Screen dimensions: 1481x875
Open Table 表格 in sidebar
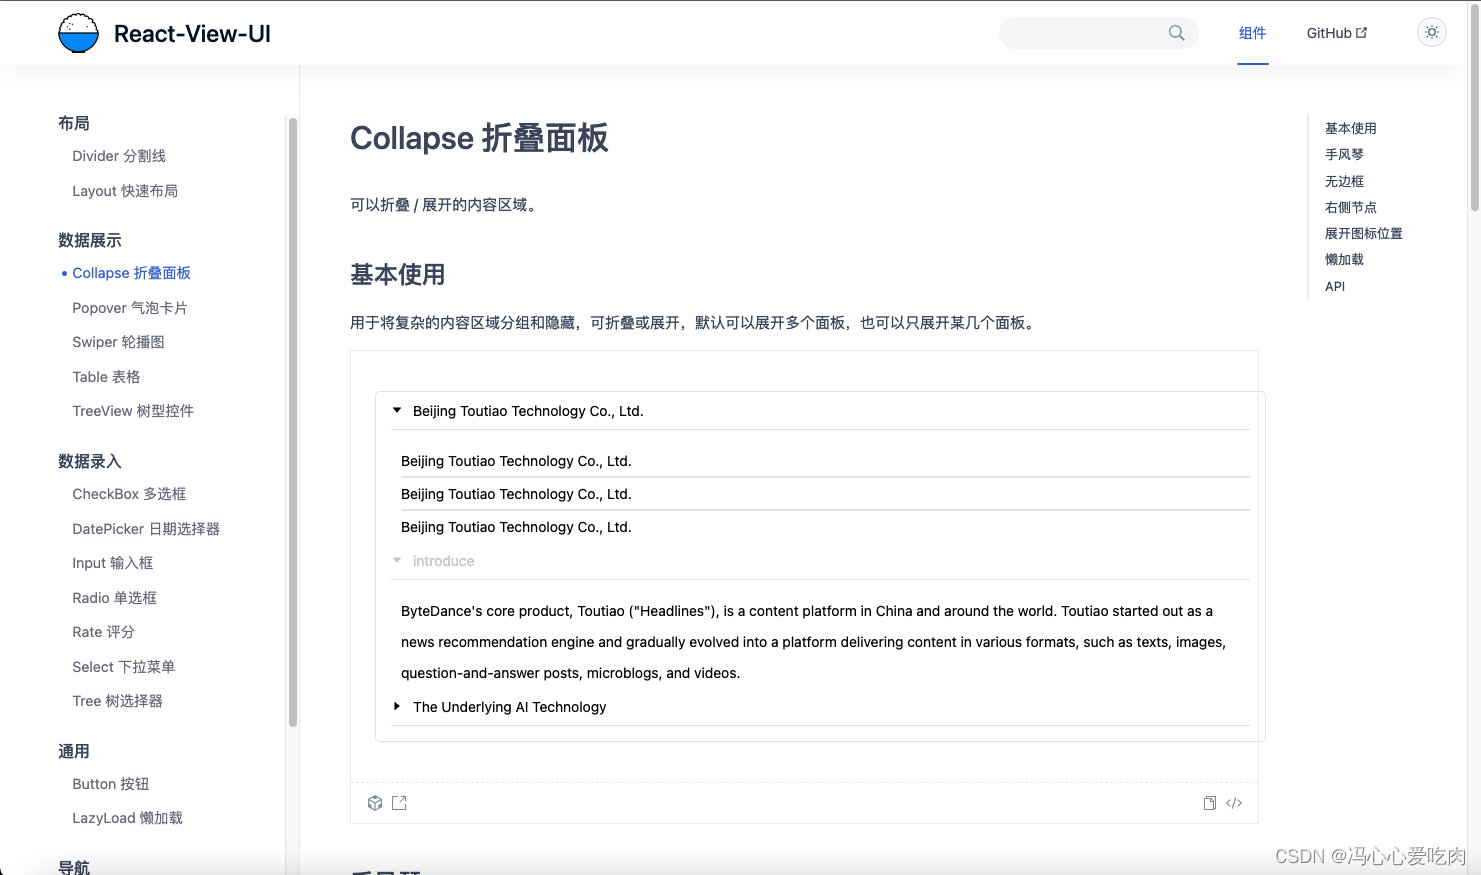(x=106, y=377)
